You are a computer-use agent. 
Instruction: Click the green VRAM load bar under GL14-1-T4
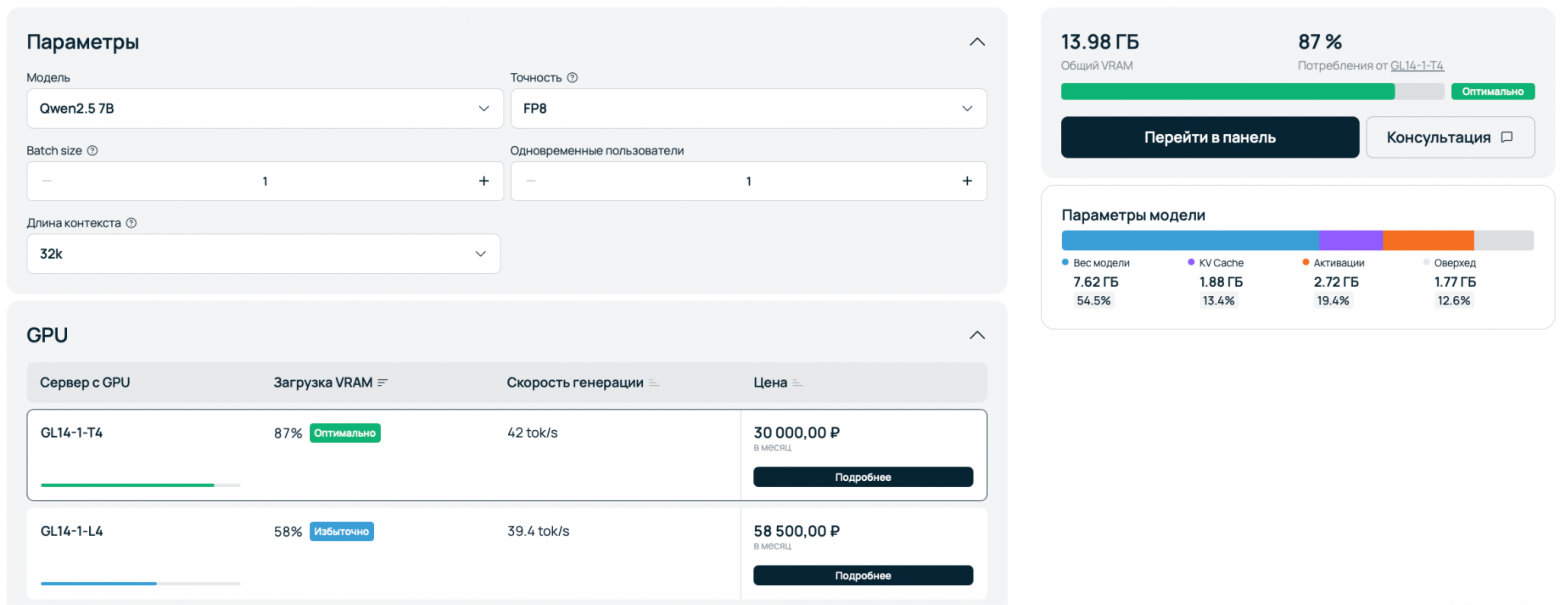click(128, 485)
